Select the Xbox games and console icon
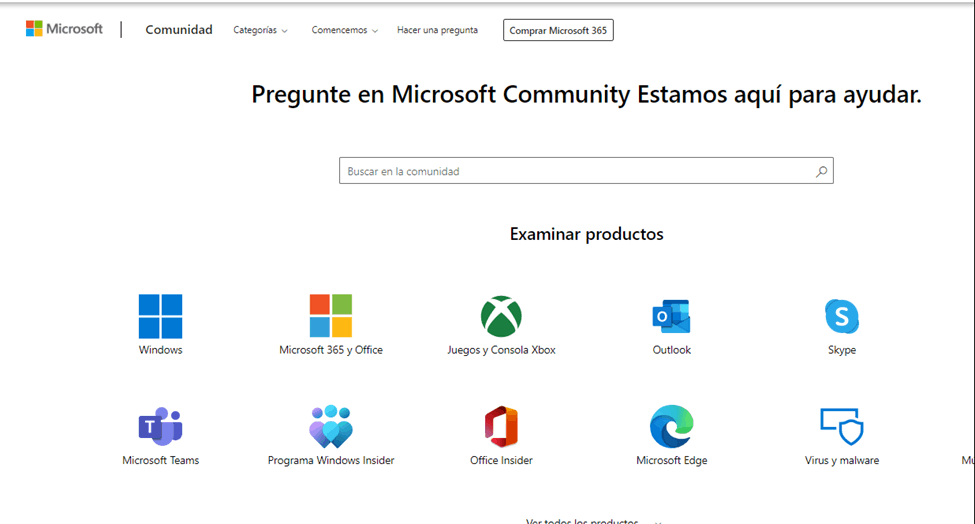975x524 pixels. coord(501,316)
